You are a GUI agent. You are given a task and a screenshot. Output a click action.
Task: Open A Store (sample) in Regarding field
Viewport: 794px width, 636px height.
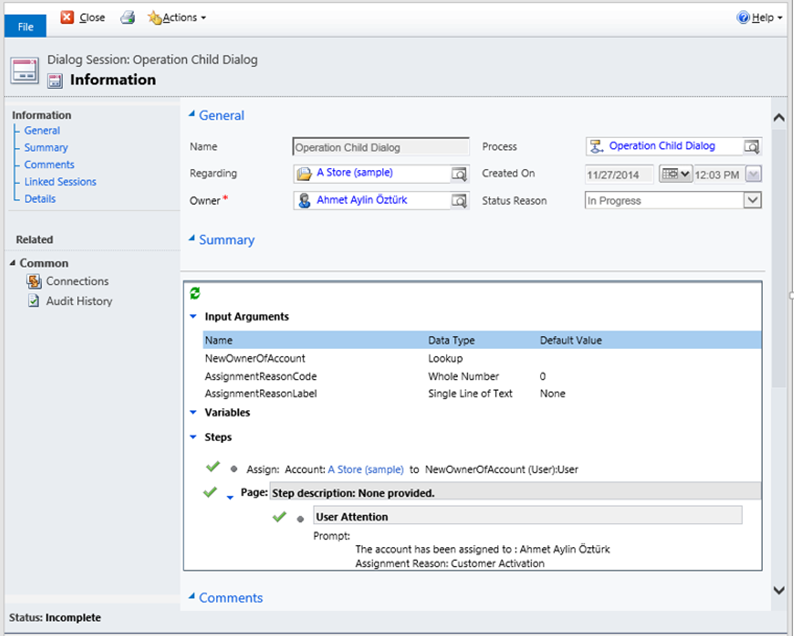click(354, 173)
